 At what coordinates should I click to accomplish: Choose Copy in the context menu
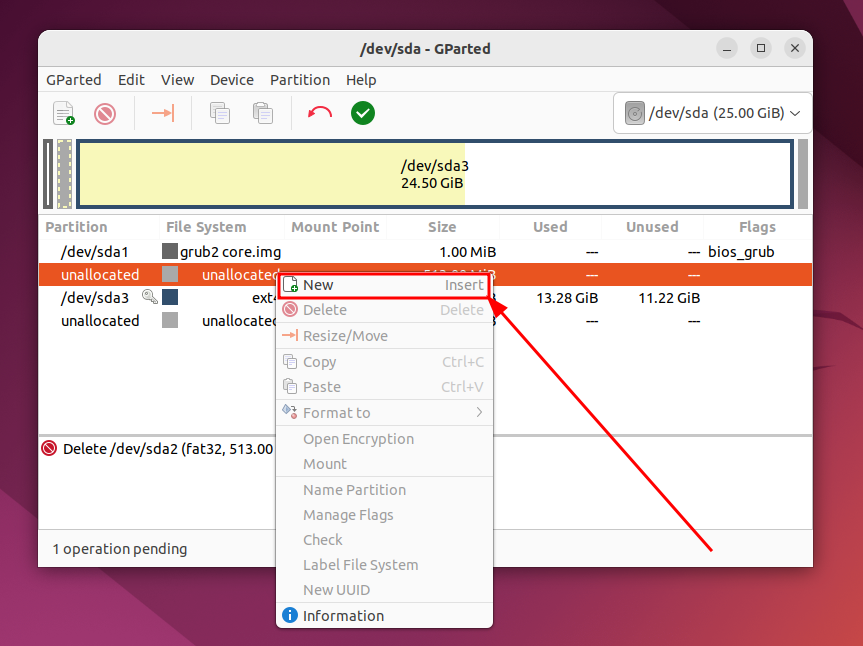pos(384,362)
